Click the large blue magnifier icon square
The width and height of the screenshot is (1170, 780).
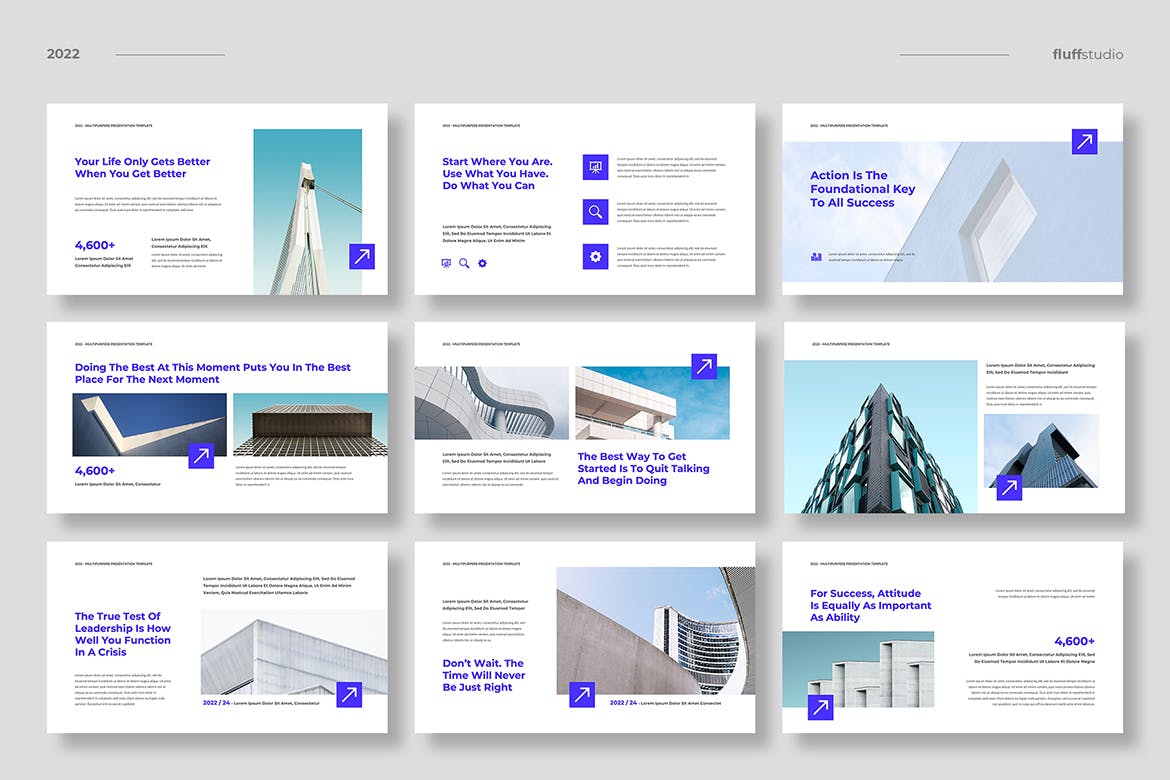595,211
